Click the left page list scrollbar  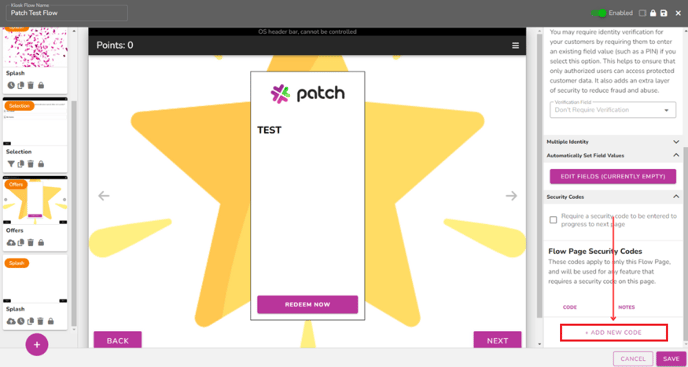pos(74,213)
